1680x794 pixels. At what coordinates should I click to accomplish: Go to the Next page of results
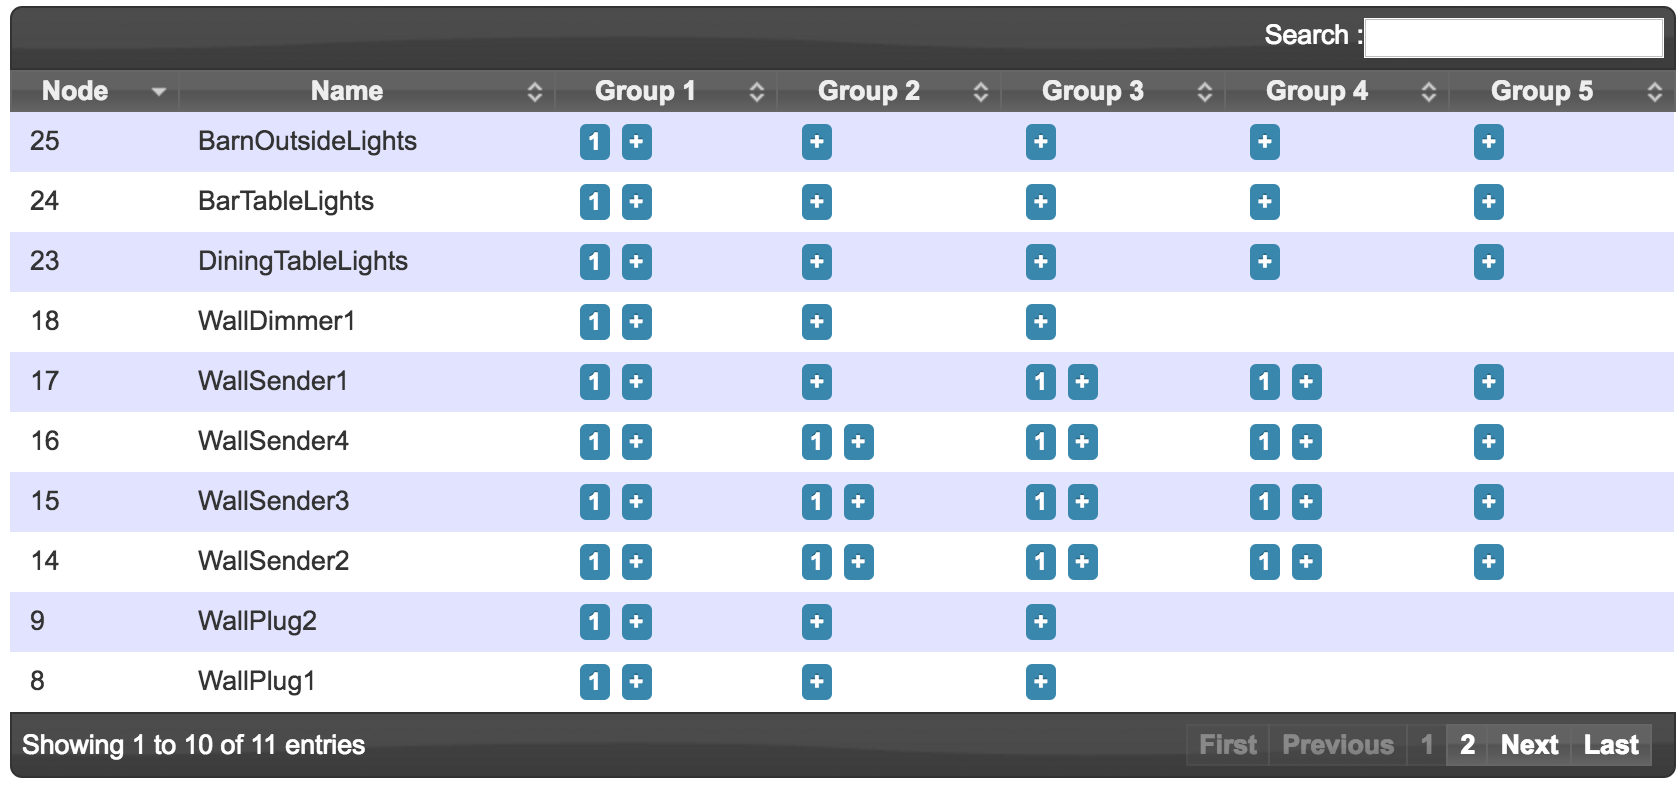pos(1531,745)
